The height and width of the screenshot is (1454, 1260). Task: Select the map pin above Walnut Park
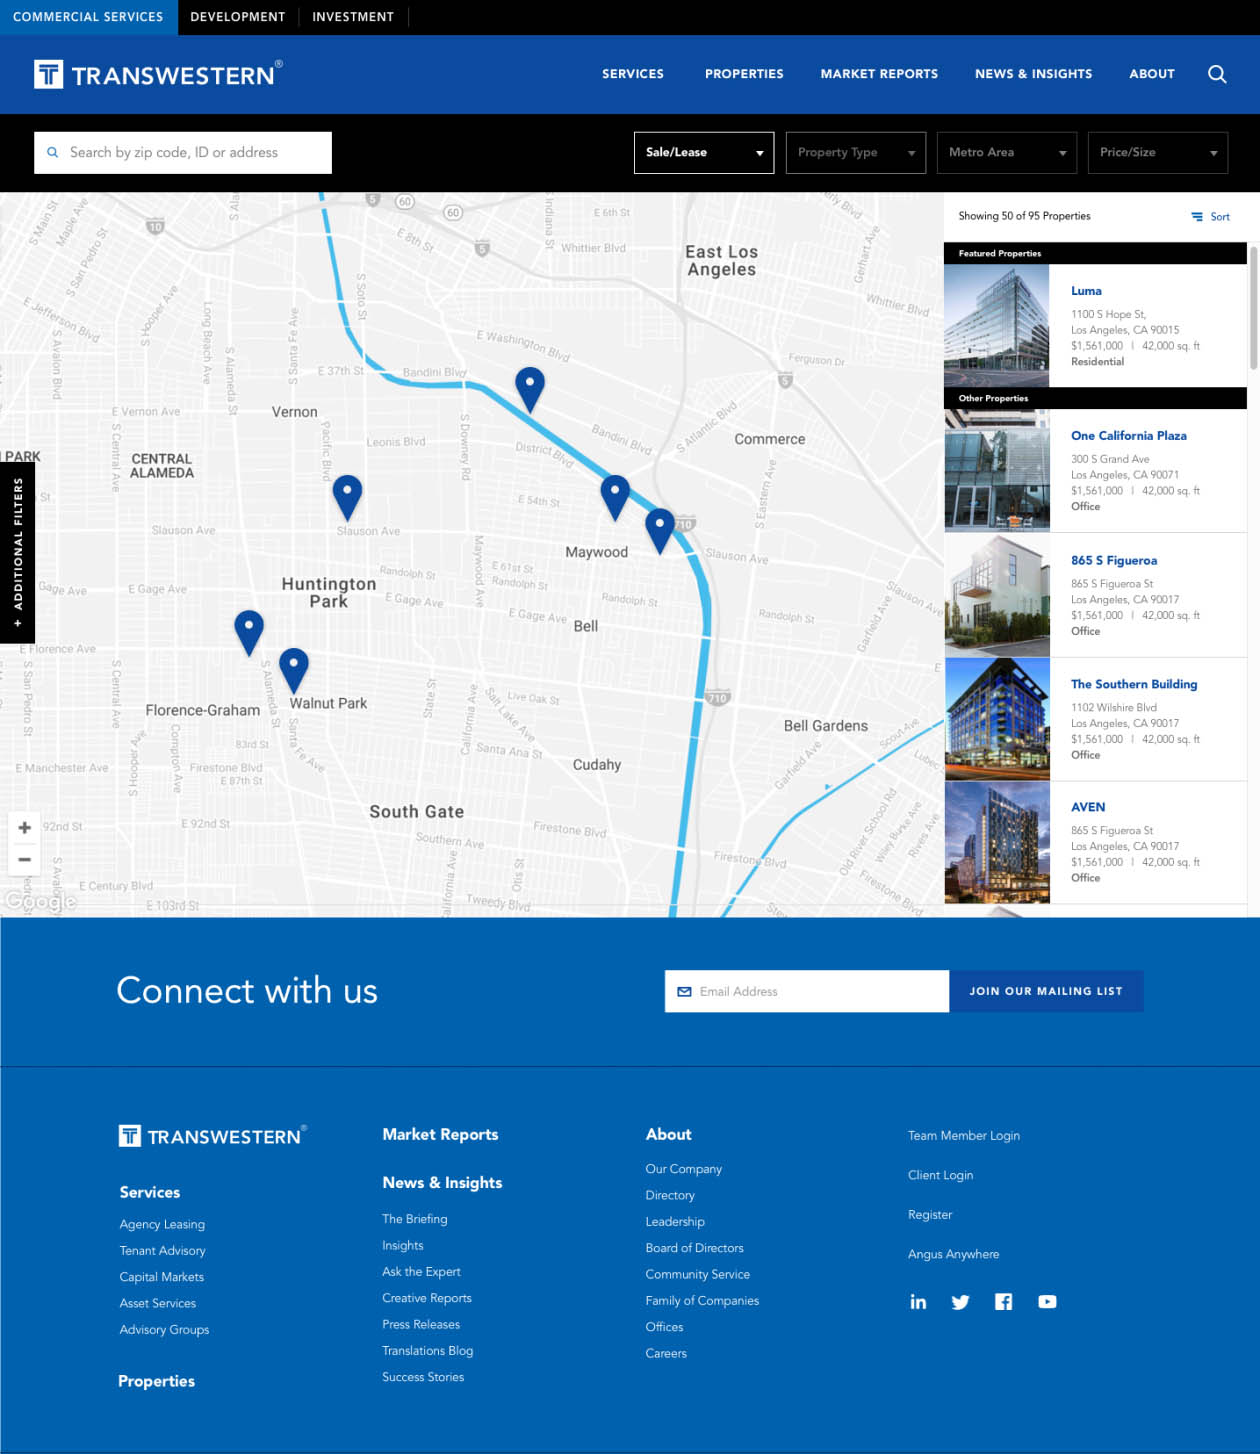(294, 669)
